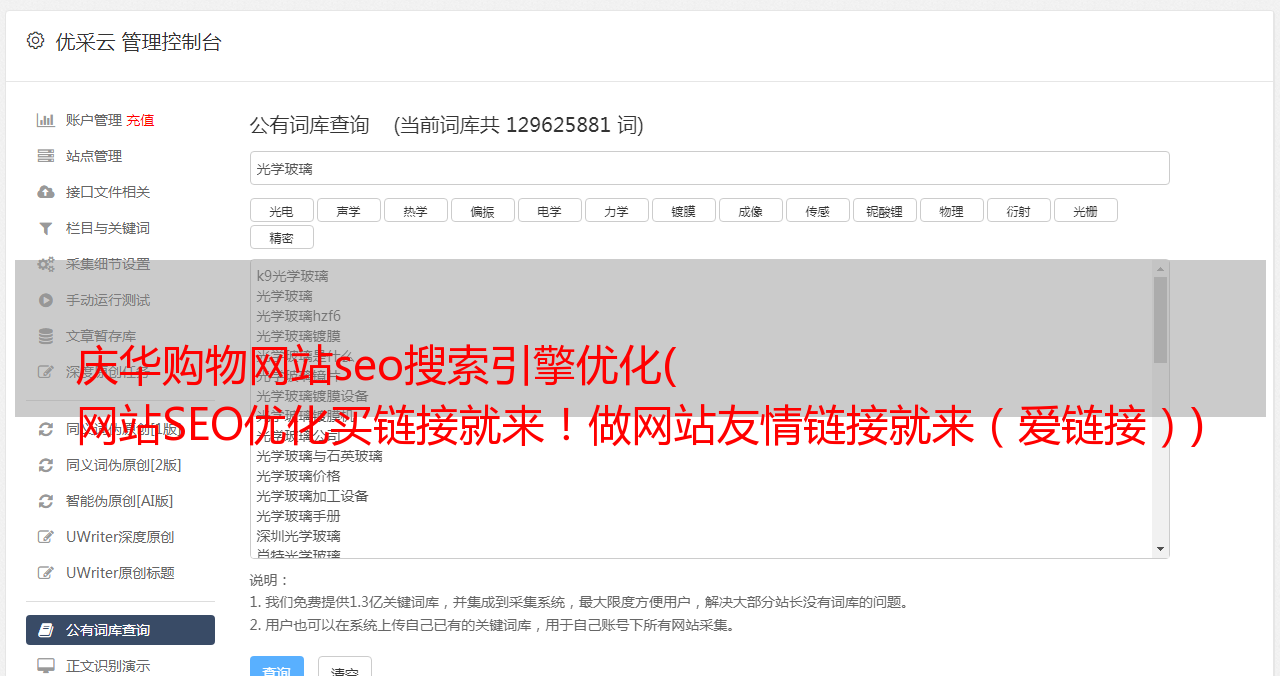1280x676 pixels.
Task: Click the gear icon beside 优采云 管理控制台
Action: pos(35,41)
